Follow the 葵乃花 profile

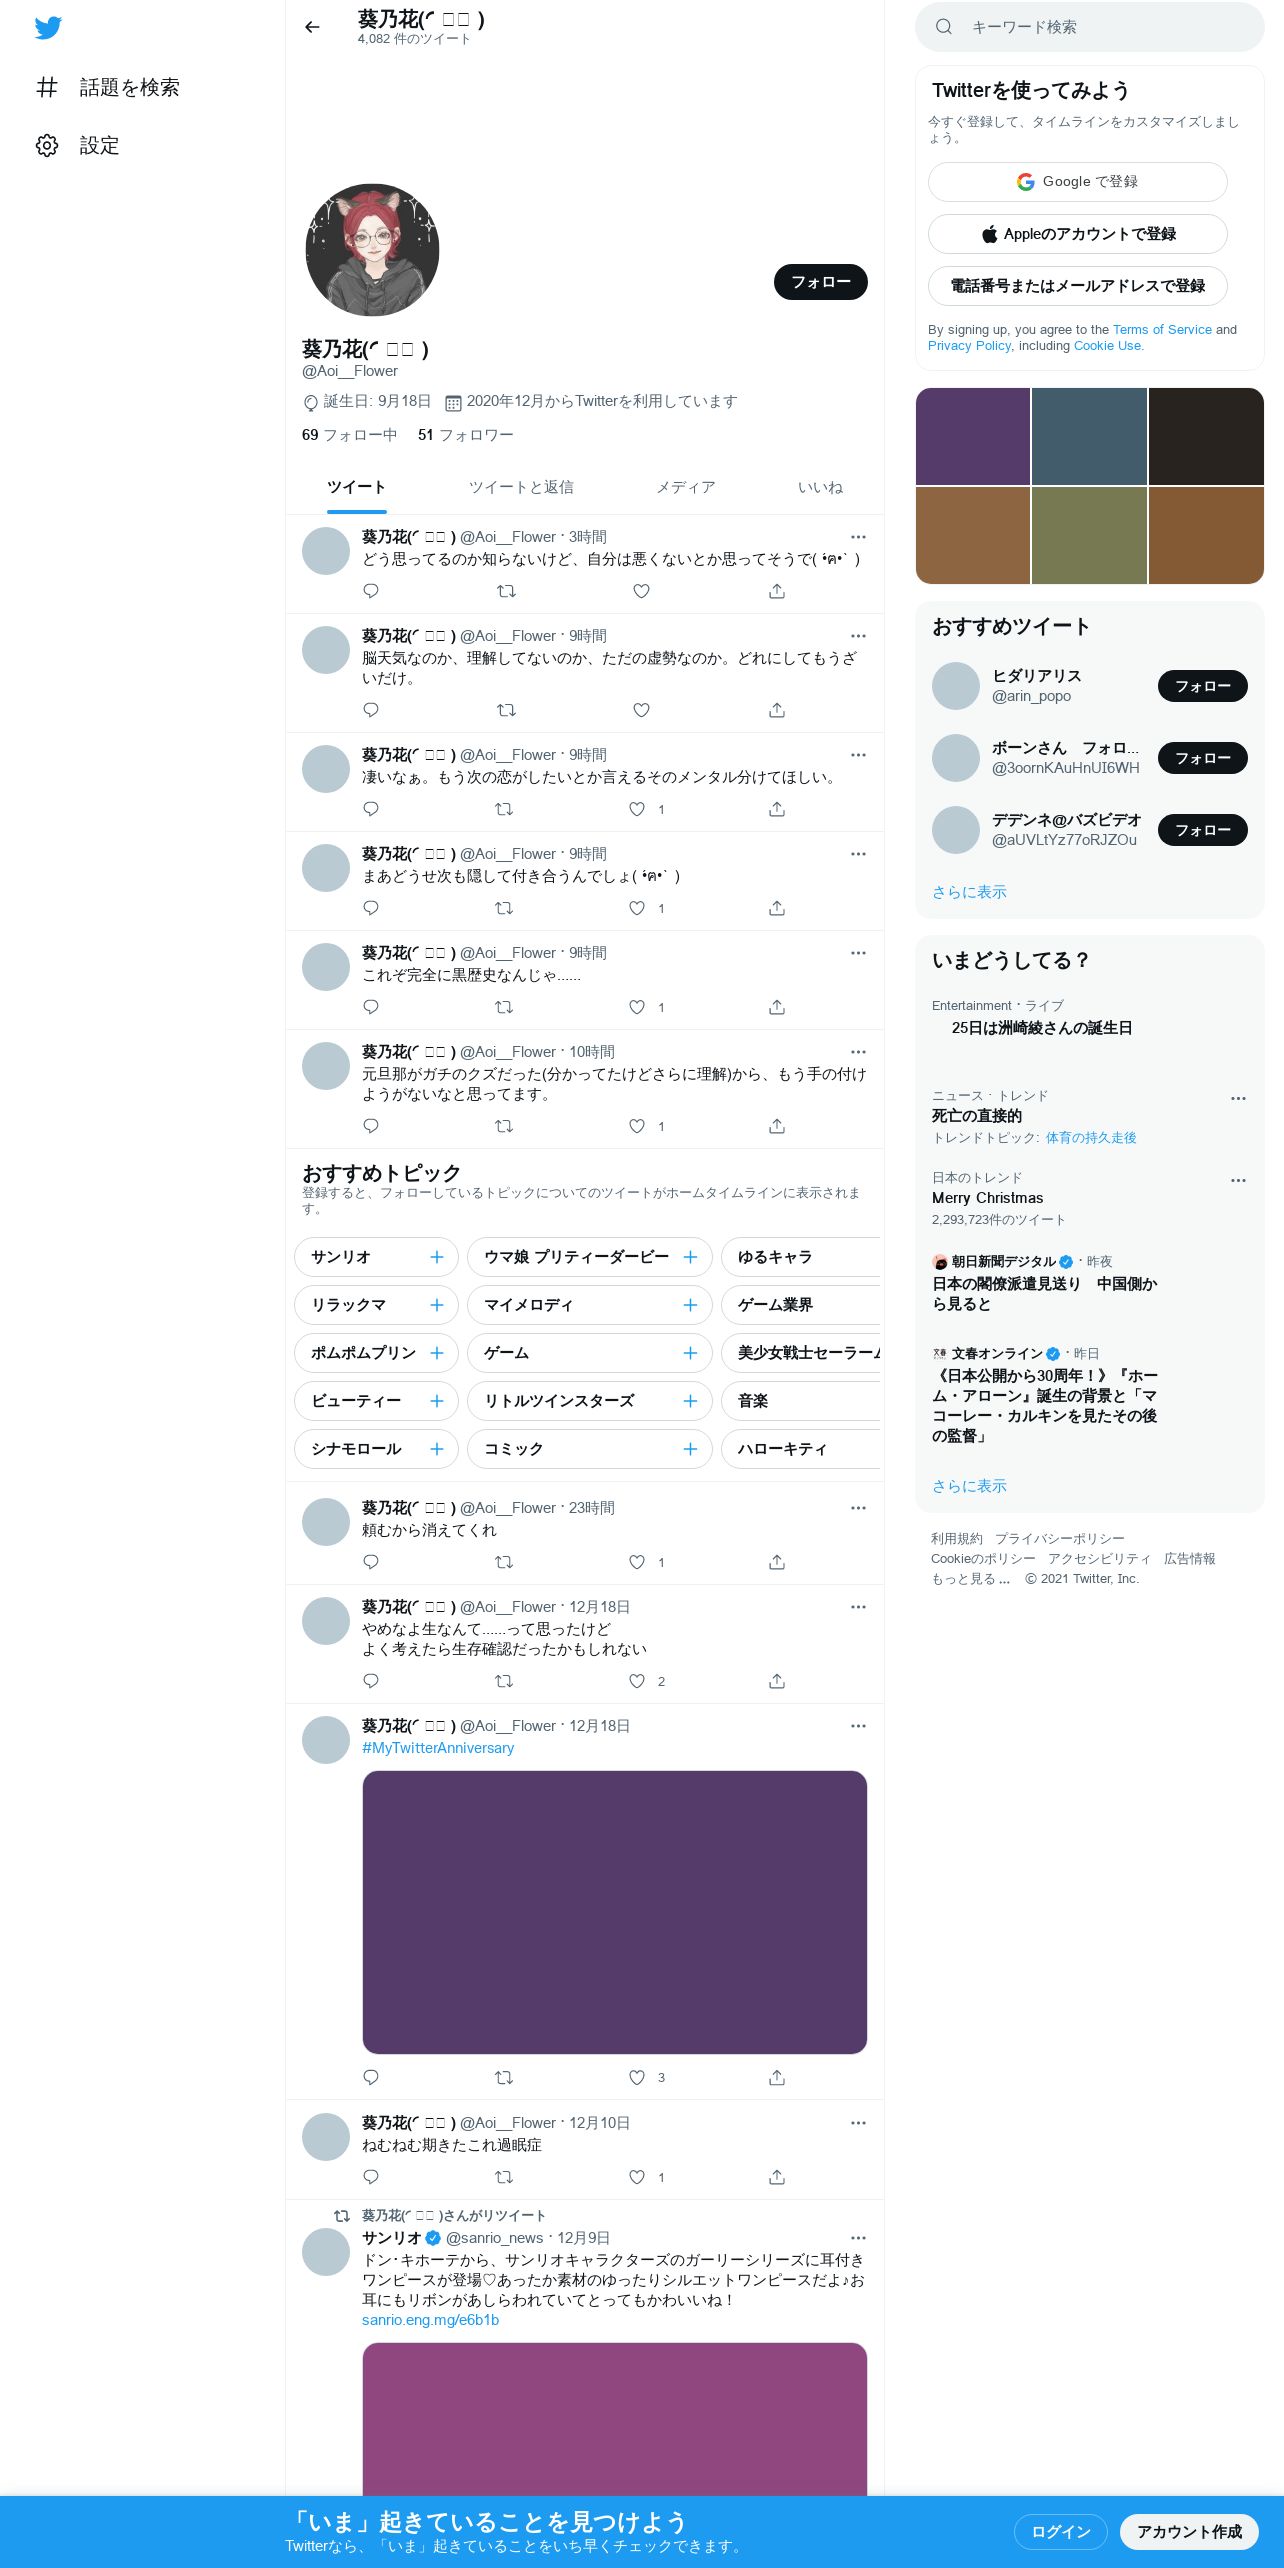pos(821,282)
